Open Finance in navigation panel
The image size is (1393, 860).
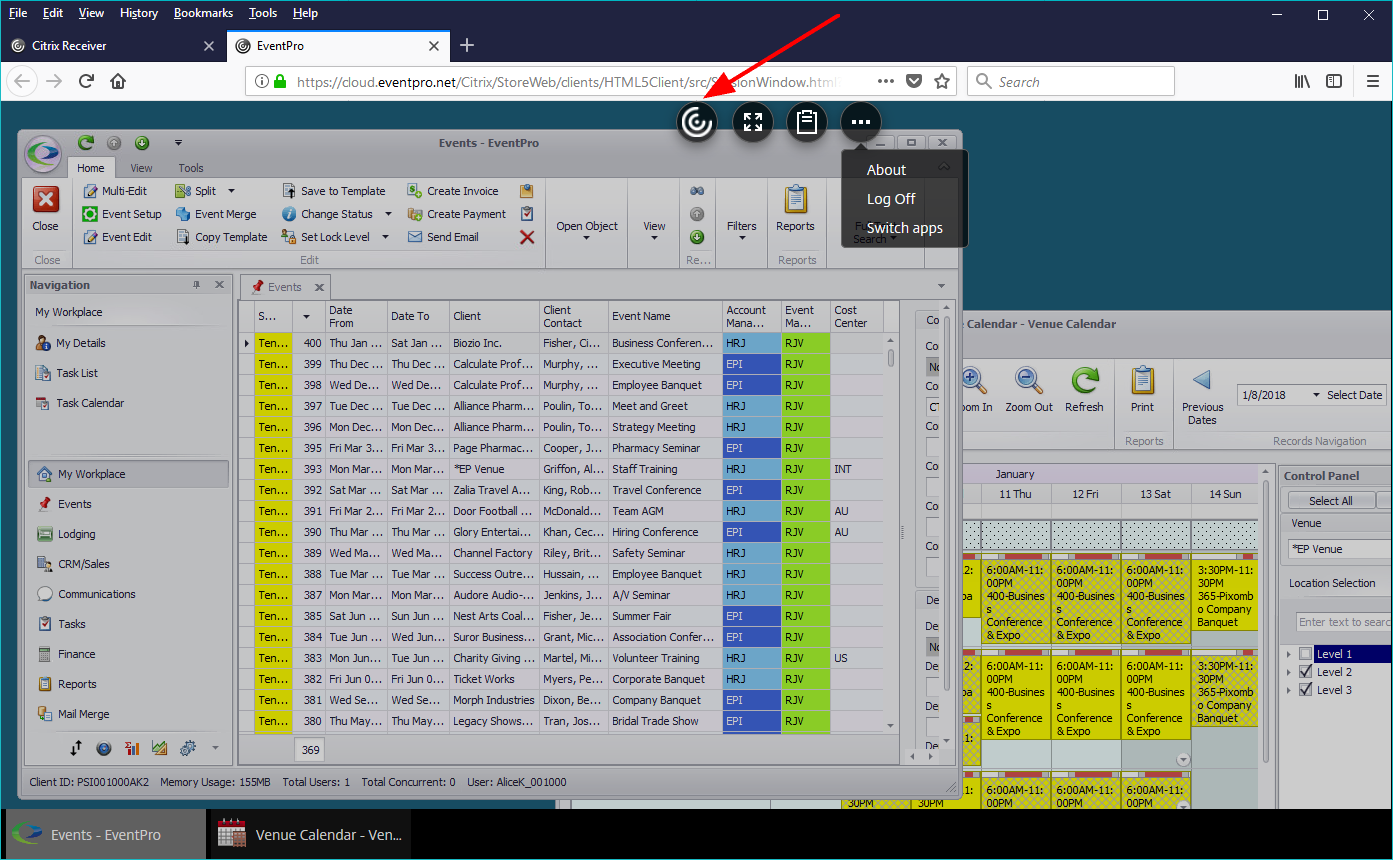pyautogui.click(x=77, y=654)
